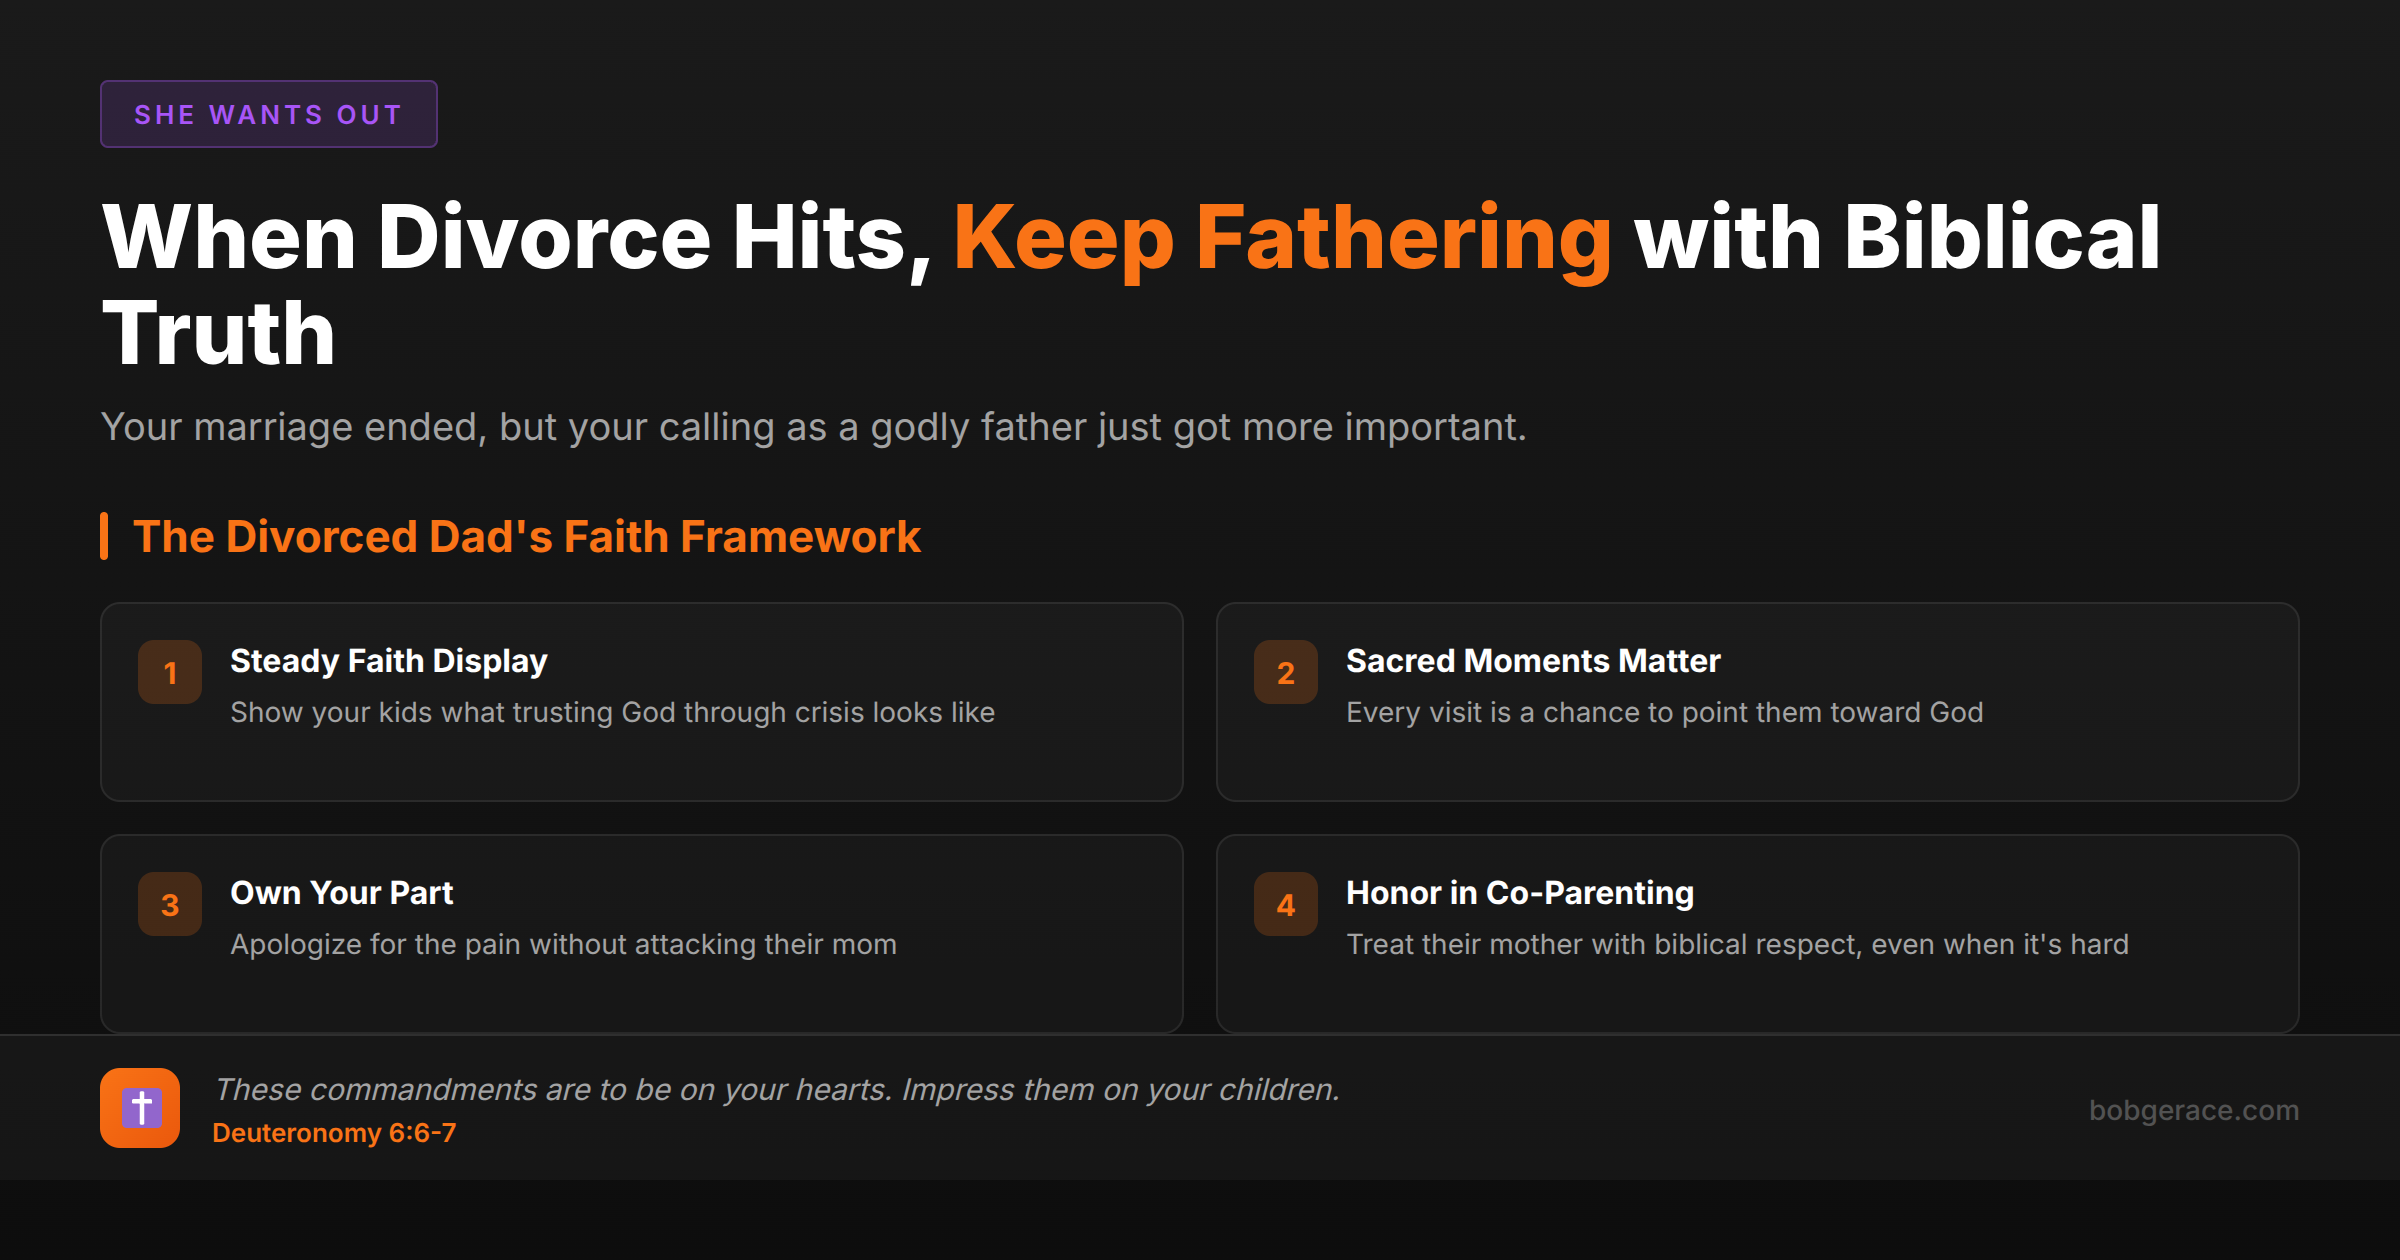Click the orange accent bar beside the framework heading
Viewport: 2400px width, 1260px height.
coord(104,536)
